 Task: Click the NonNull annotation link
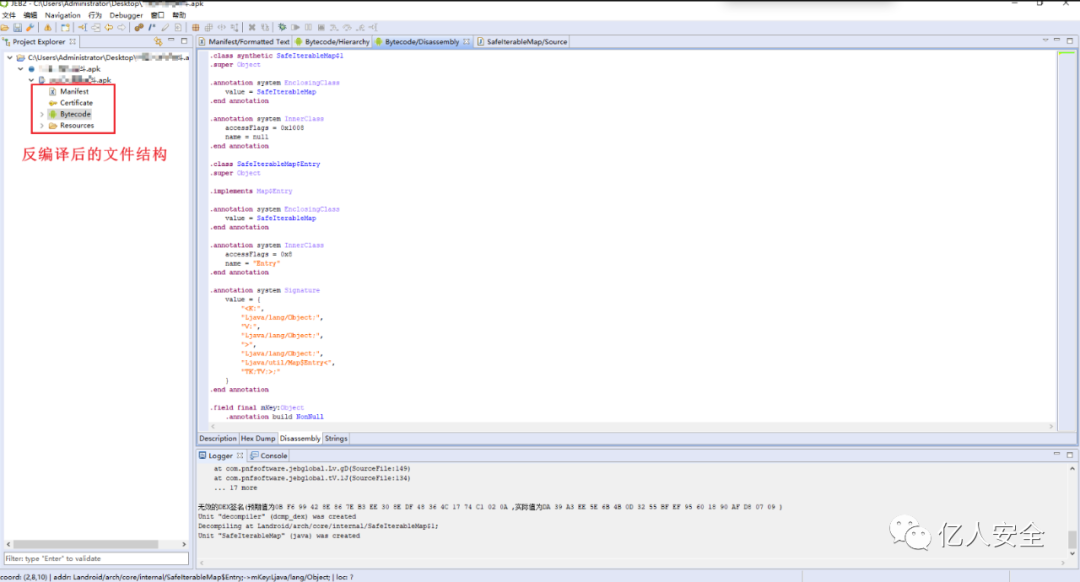click(x=309, y=417)
